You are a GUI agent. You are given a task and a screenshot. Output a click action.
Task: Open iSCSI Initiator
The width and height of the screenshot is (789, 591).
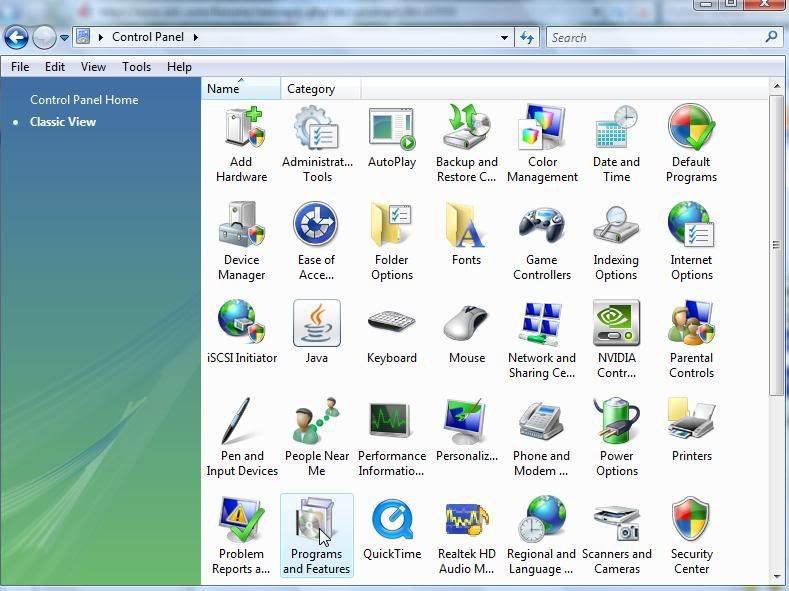[242, 333]
